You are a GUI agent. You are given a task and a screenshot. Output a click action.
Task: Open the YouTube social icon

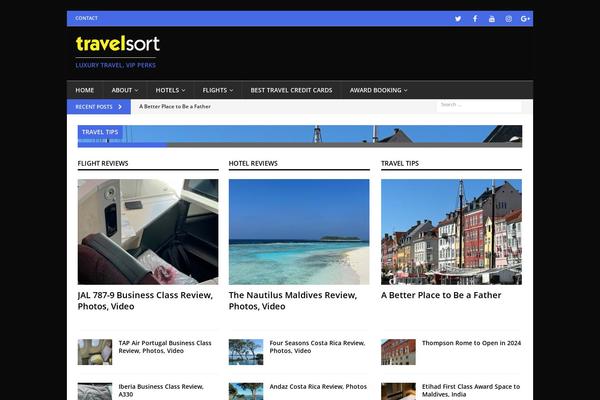pos(491,18)
